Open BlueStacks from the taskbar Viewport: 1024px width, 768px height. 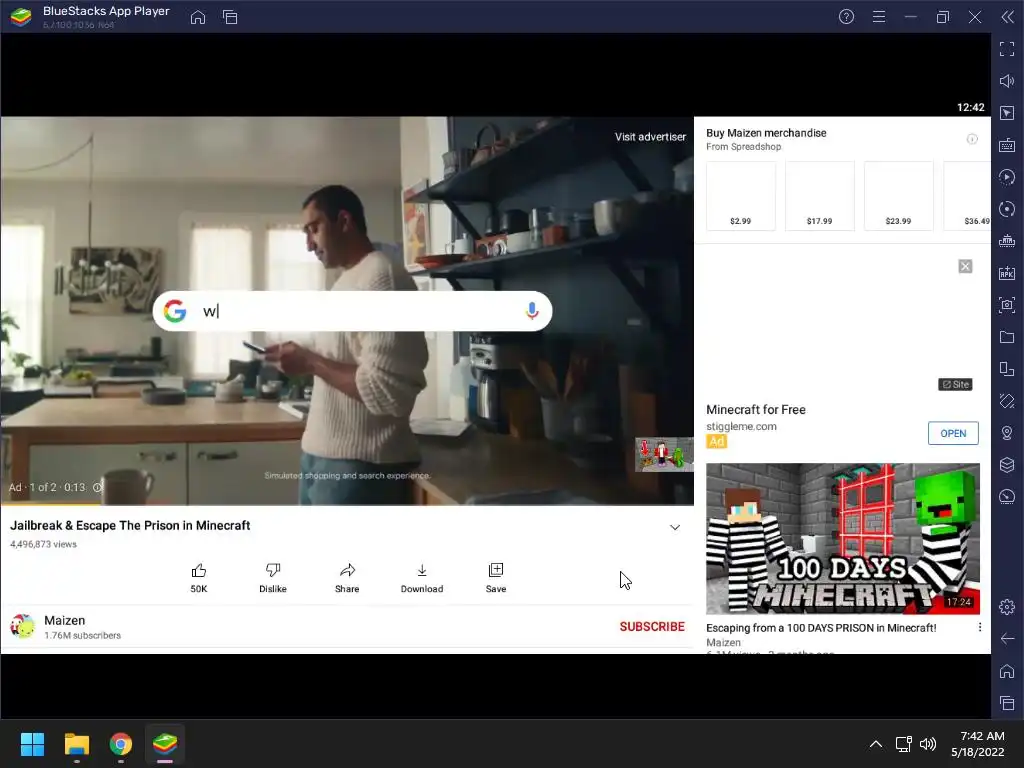pos(165,744)
